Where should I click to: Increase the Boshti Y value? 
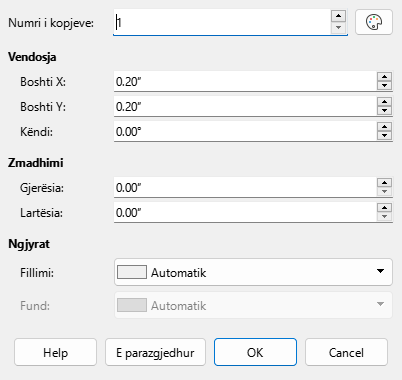tap(385, 102)
